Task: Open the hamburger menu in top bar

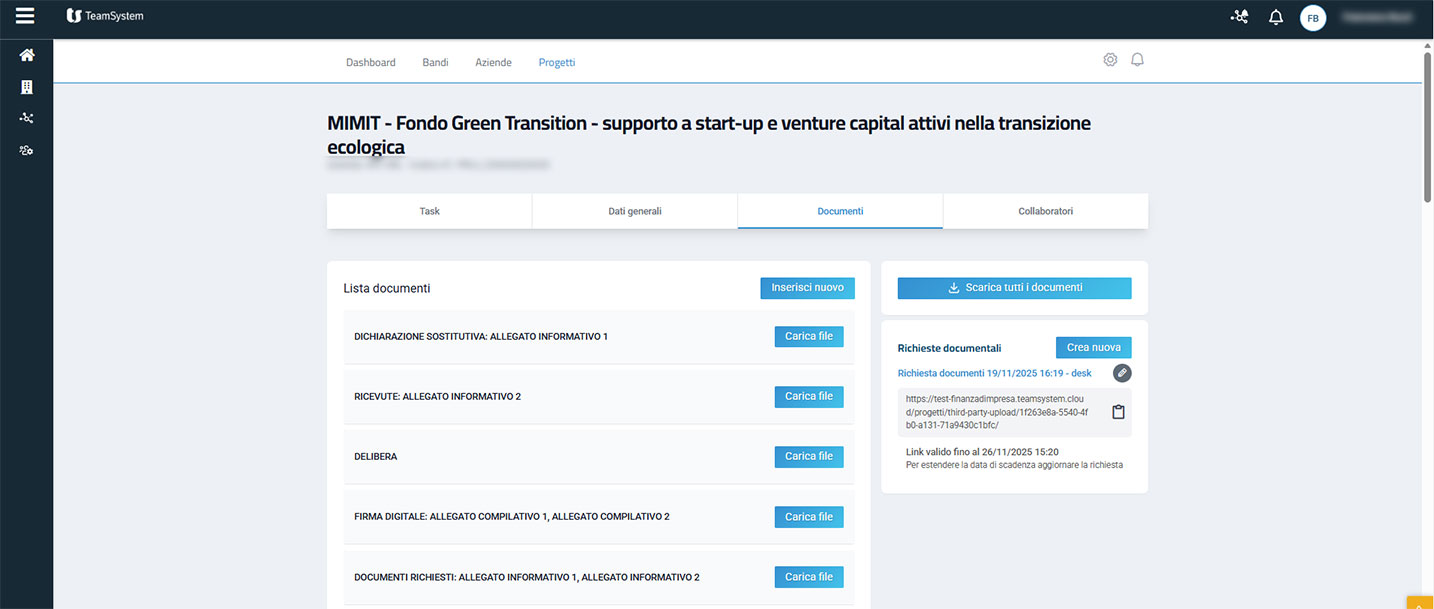Action: click(x=25, y=16)
